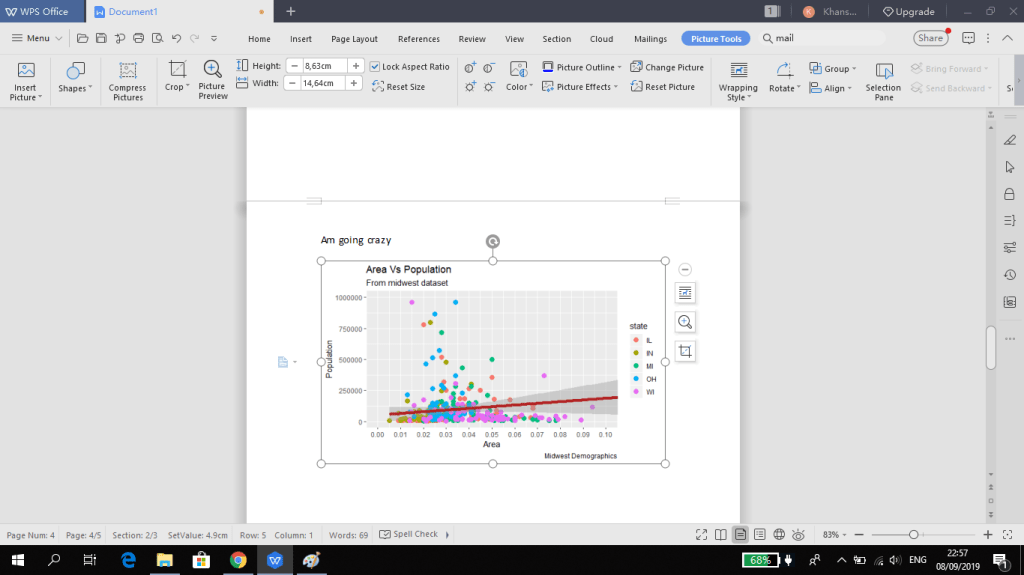Image resolution: width=1024 pixels, height=575 pixels.
Task: Click the Change Picture button
Action: pos(666,67)
